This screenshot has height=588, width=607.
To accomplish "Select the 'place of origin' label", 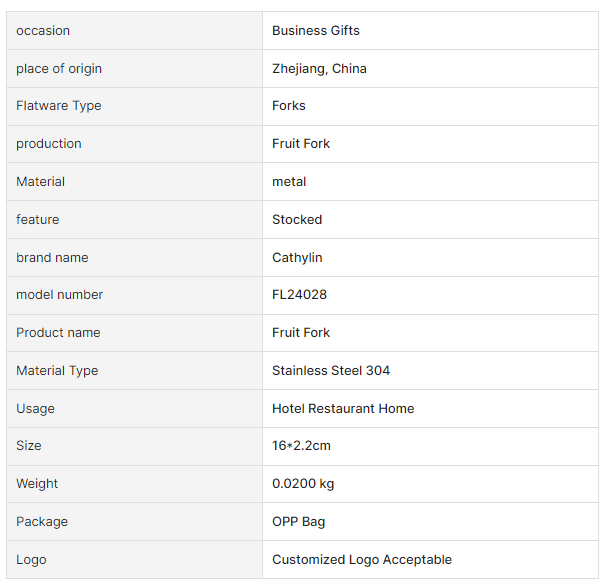I will pyautogui.click(x=59, y=69).
